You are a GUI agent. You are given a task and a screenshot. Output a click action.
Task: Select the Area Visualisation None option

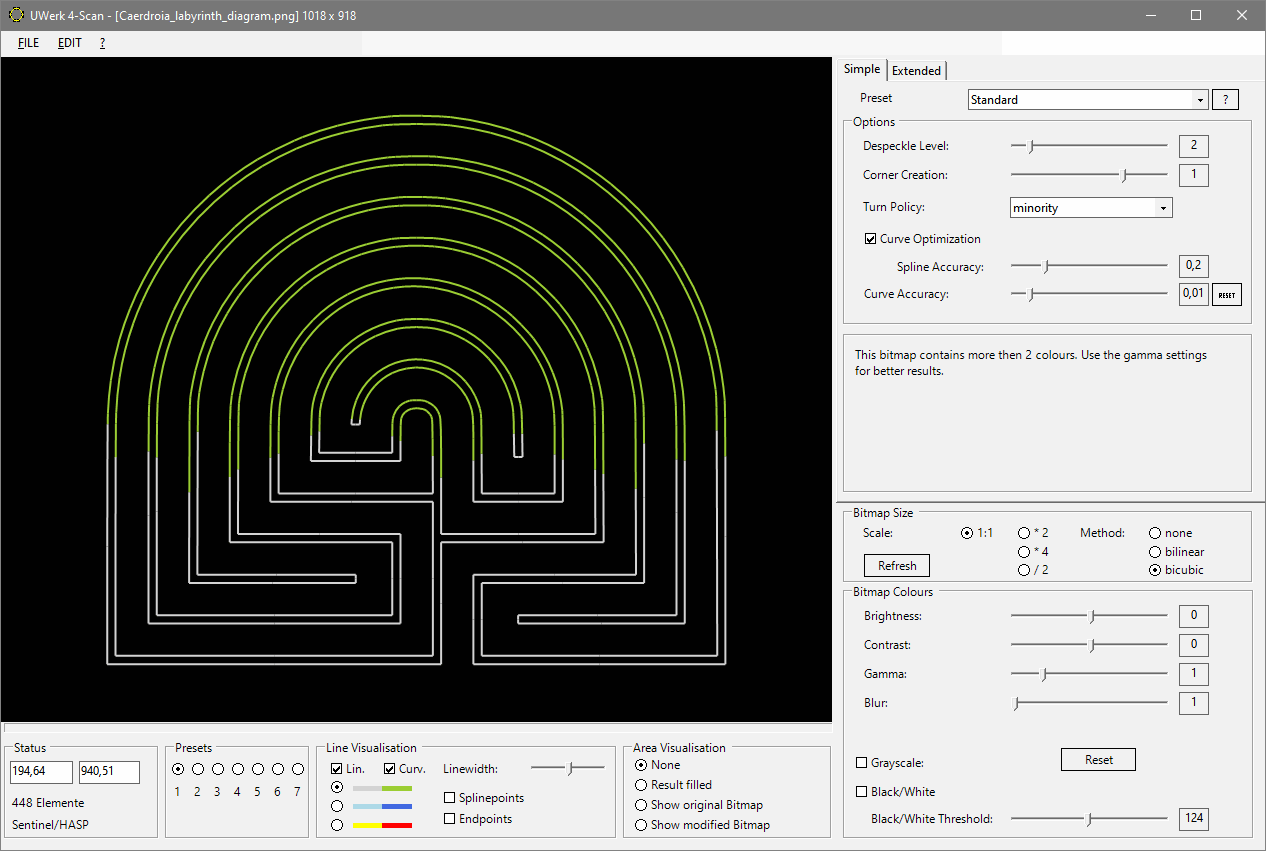point(641,765)
